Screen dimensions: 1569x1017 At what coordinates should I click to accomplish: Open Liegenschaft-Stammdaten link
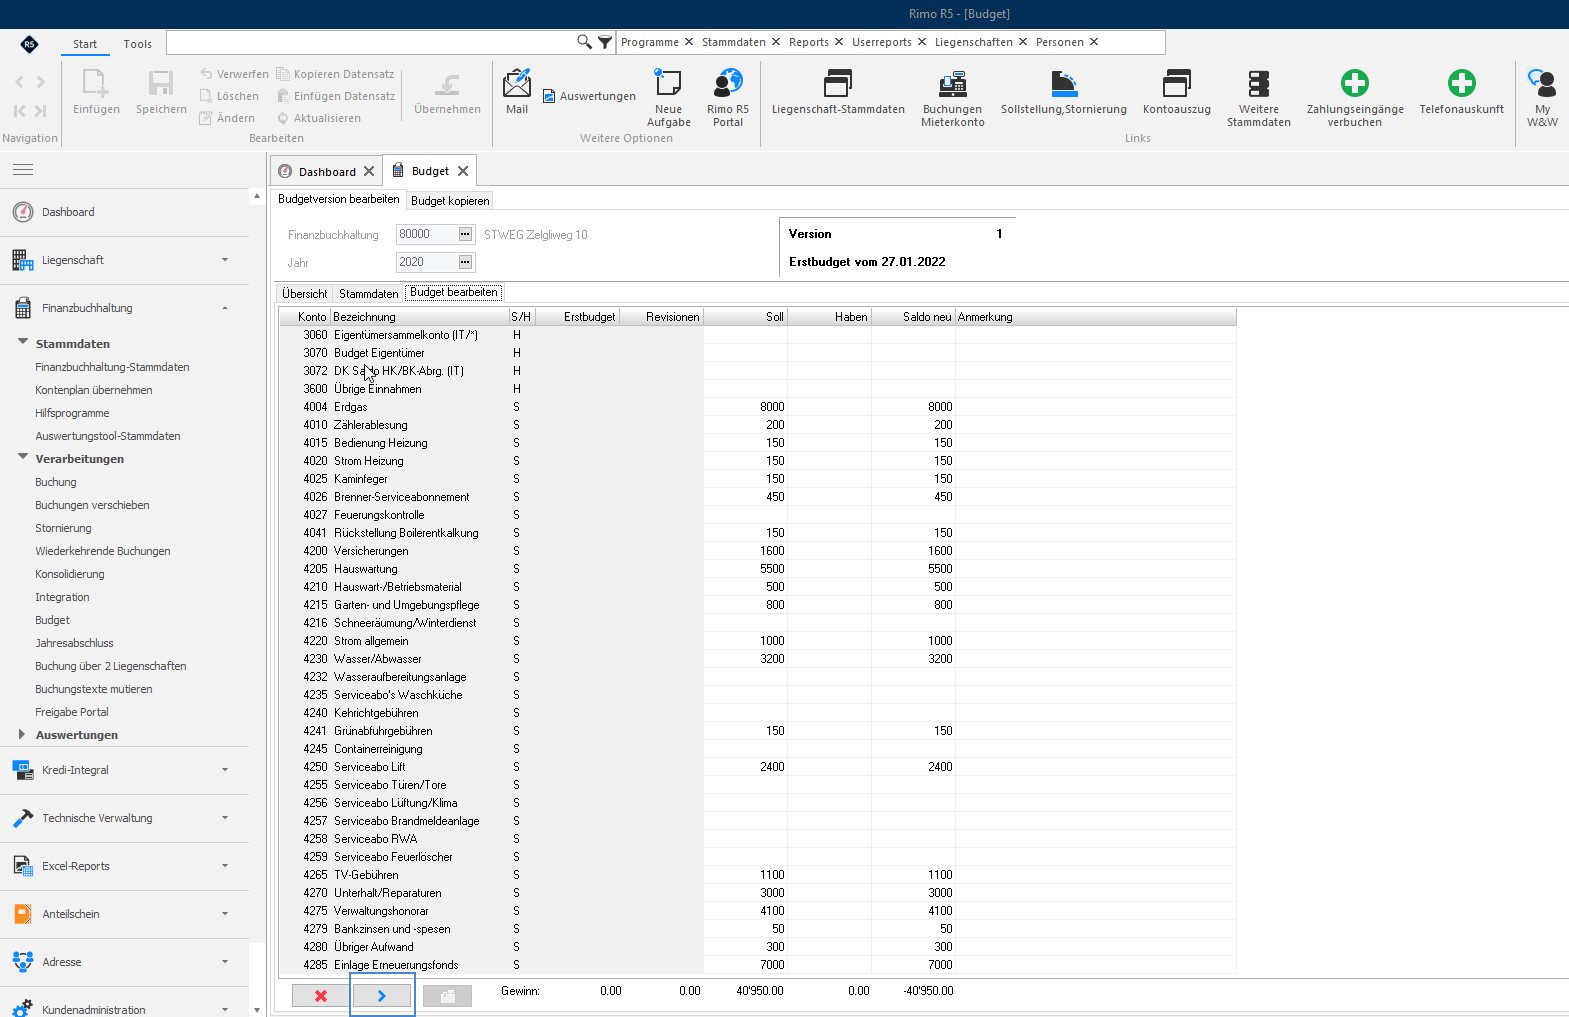pos(838,92)
